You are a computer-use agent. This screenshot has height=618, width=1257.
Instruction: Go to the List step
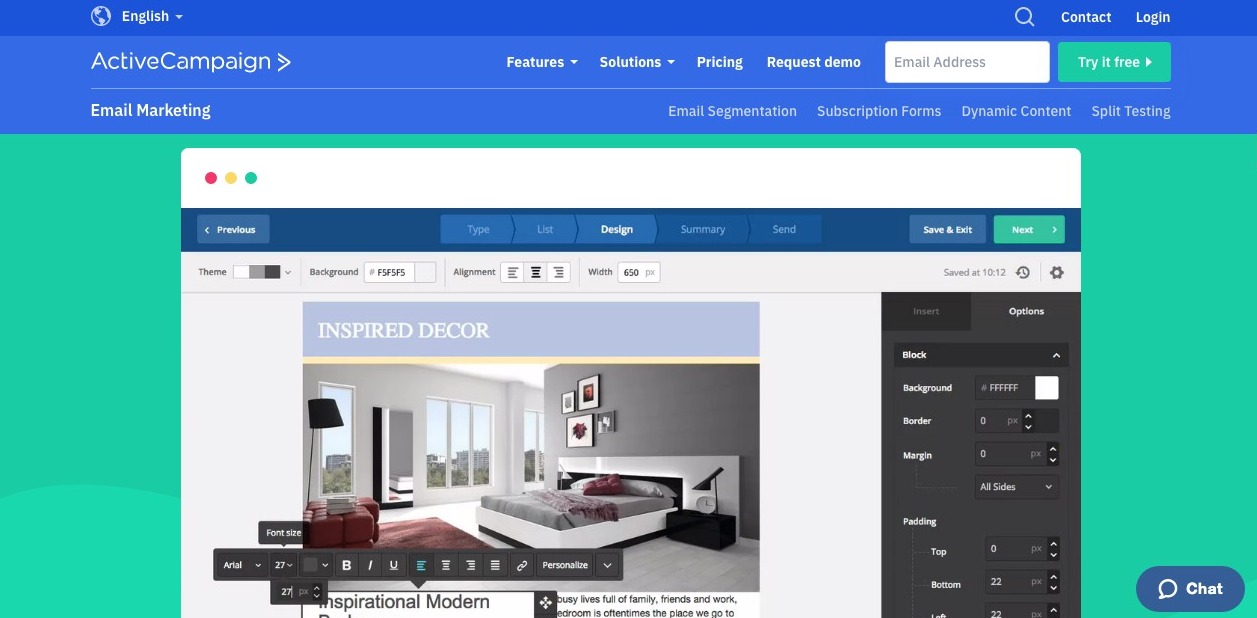point(545,229)
